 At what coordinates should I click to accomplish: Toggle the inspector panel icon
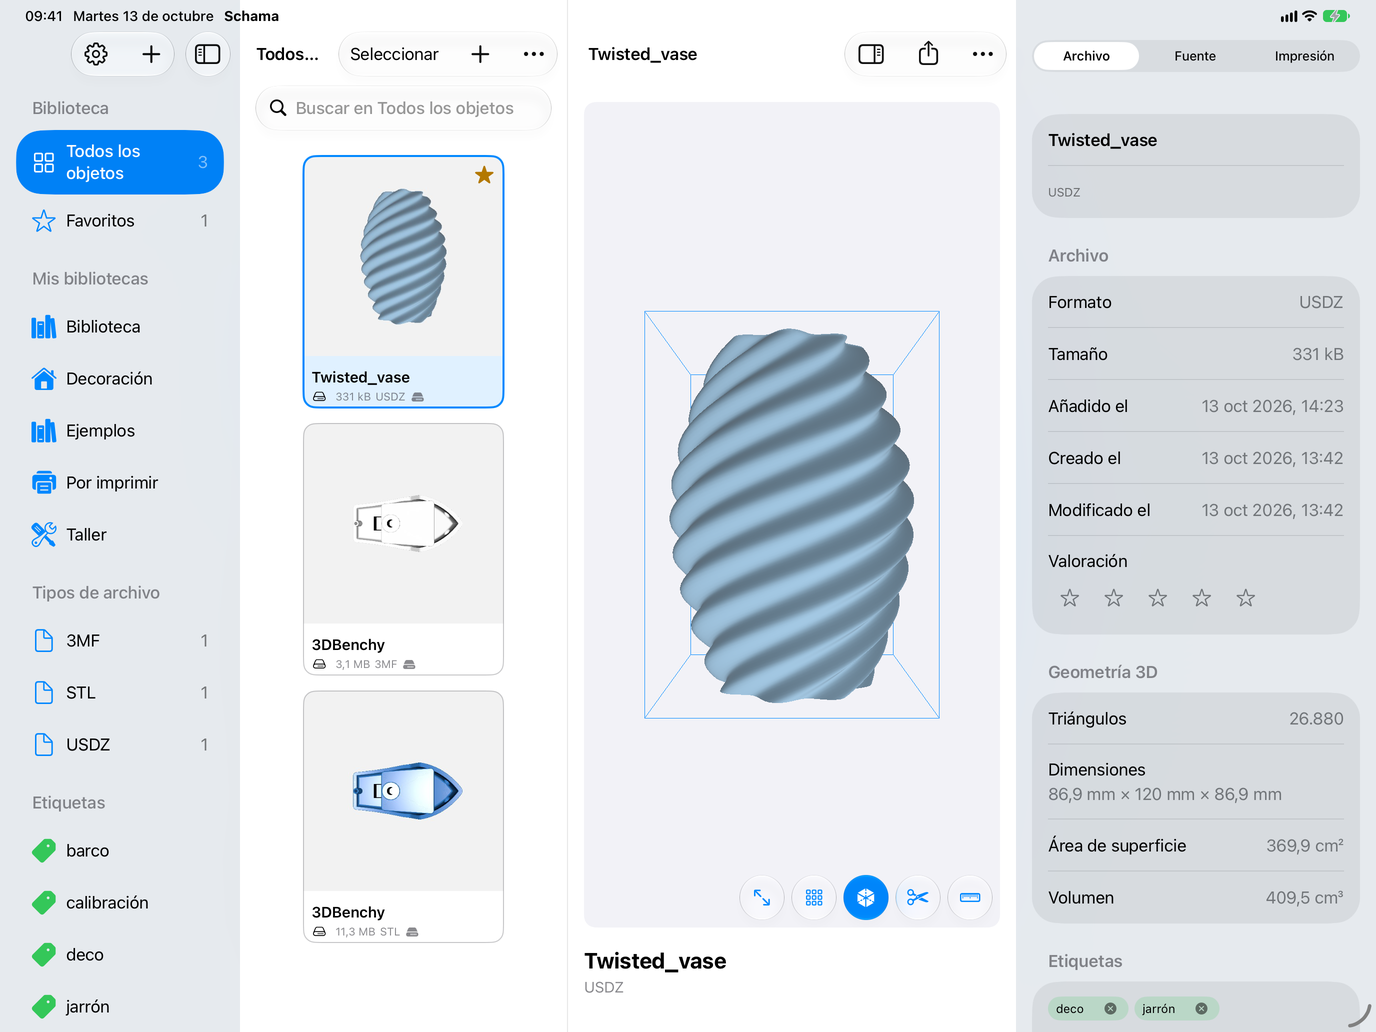(871, 54)
